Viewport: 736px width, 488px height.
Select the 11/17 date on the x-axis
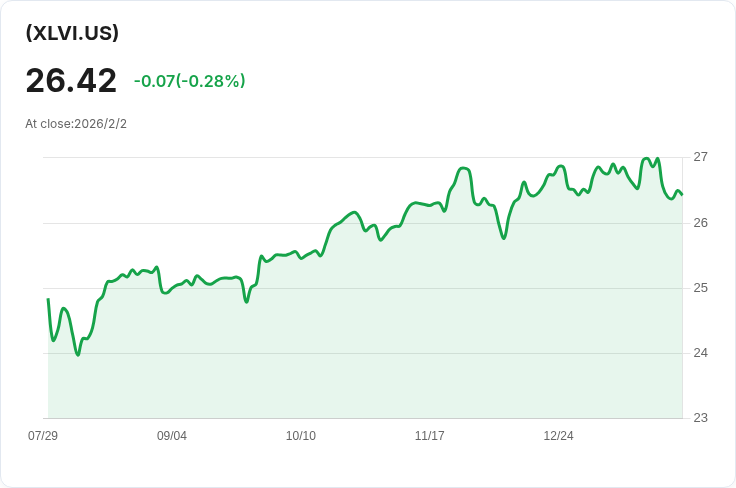[429, 436]
